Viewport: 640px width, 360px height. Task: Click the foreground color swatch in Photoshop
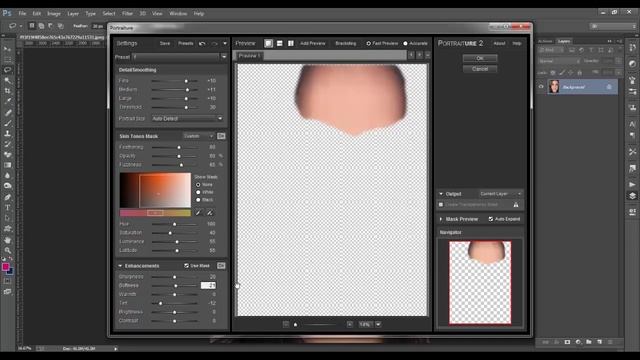click(6, 267)
